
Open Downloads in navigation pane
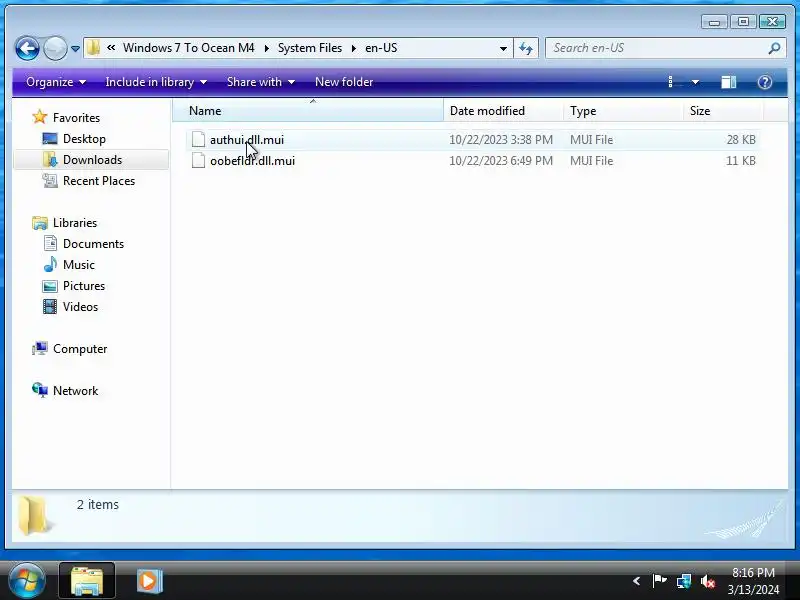(92, 160)
